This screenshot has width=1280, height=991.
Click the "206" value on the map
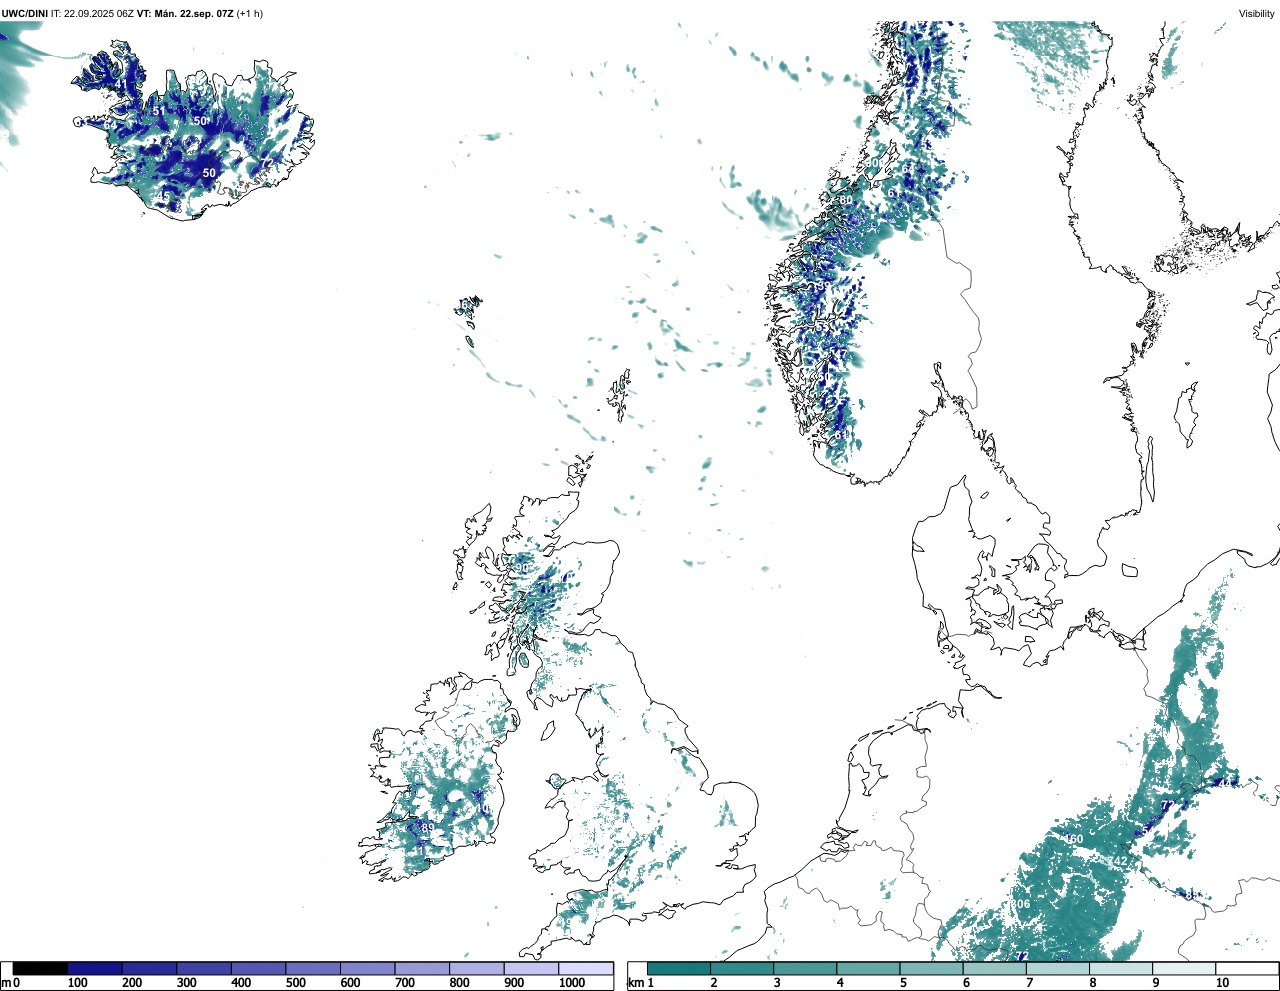(x=1020, y=904)
